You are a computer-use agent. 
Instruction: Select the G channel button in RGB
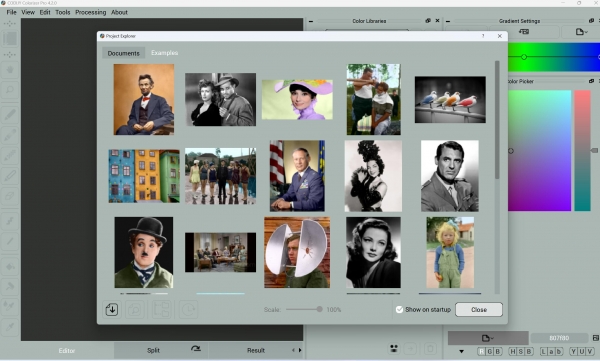coord(489,351)
